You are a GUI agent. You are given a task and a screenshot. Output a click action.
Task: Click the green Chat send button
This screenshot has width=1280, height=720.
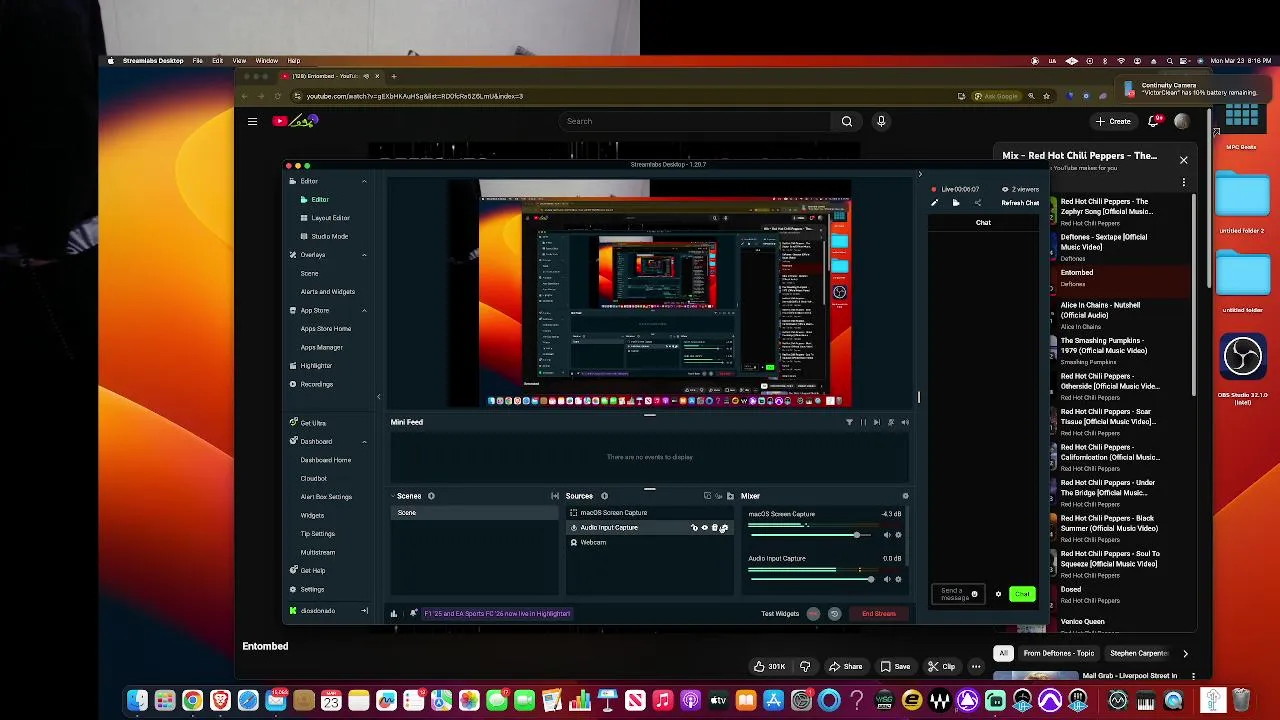(x=1022, y=594)
